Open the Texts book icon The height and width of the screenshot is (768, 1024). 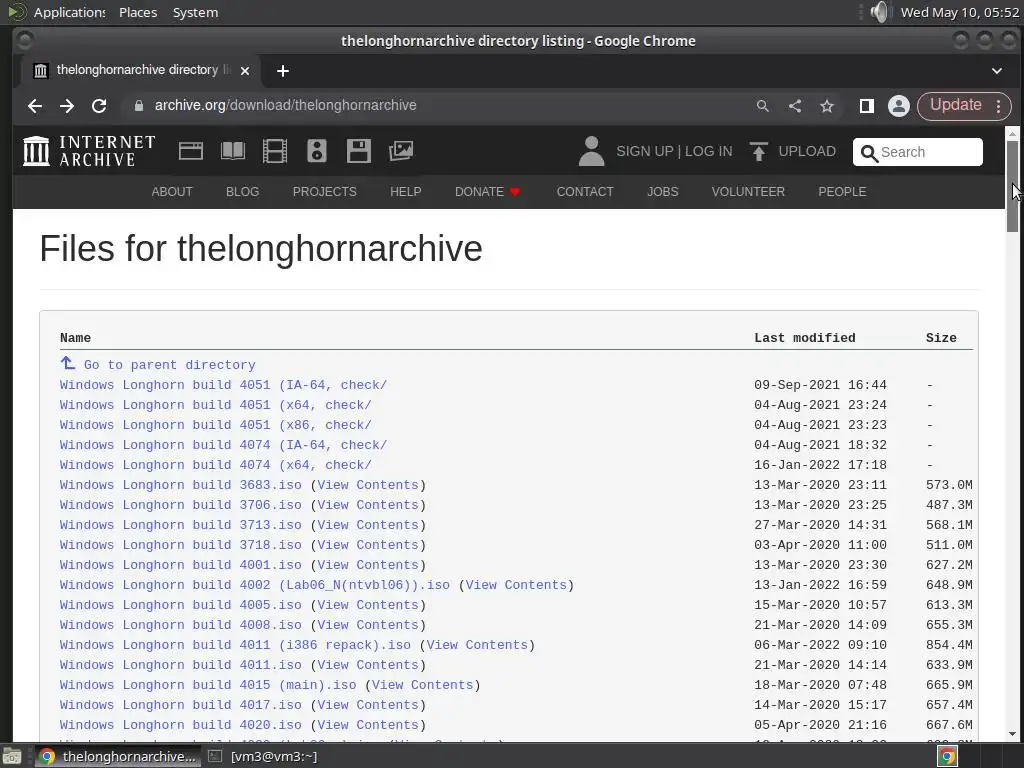(233, 151)
